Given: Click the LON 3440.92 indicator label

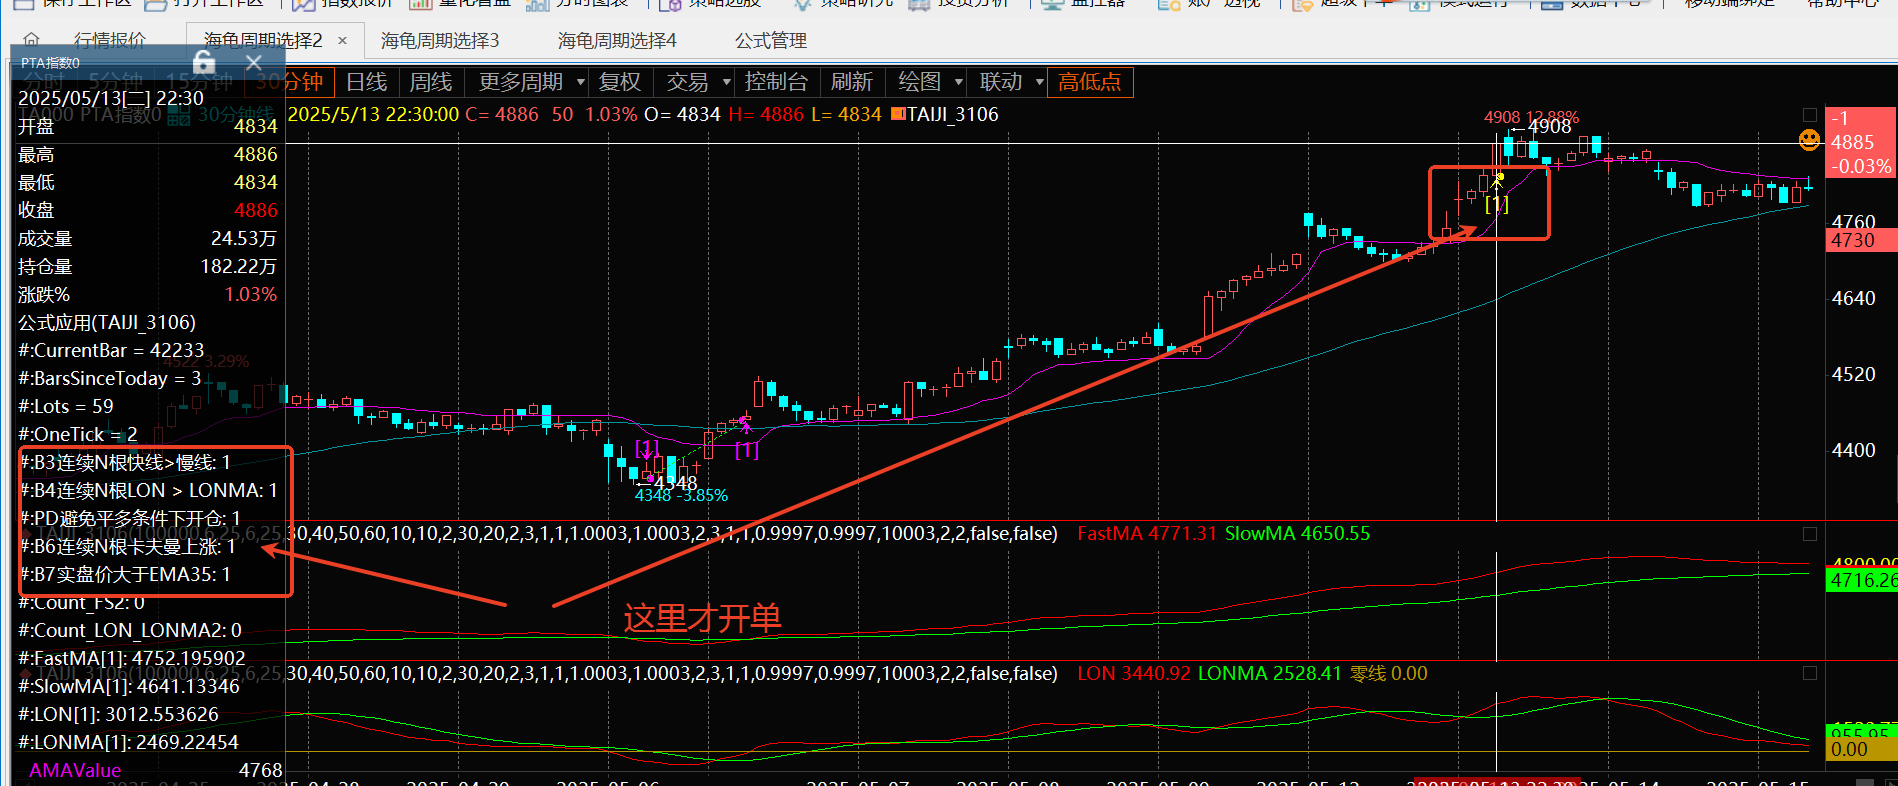Looking at the screenshot, I should 1134,674.
